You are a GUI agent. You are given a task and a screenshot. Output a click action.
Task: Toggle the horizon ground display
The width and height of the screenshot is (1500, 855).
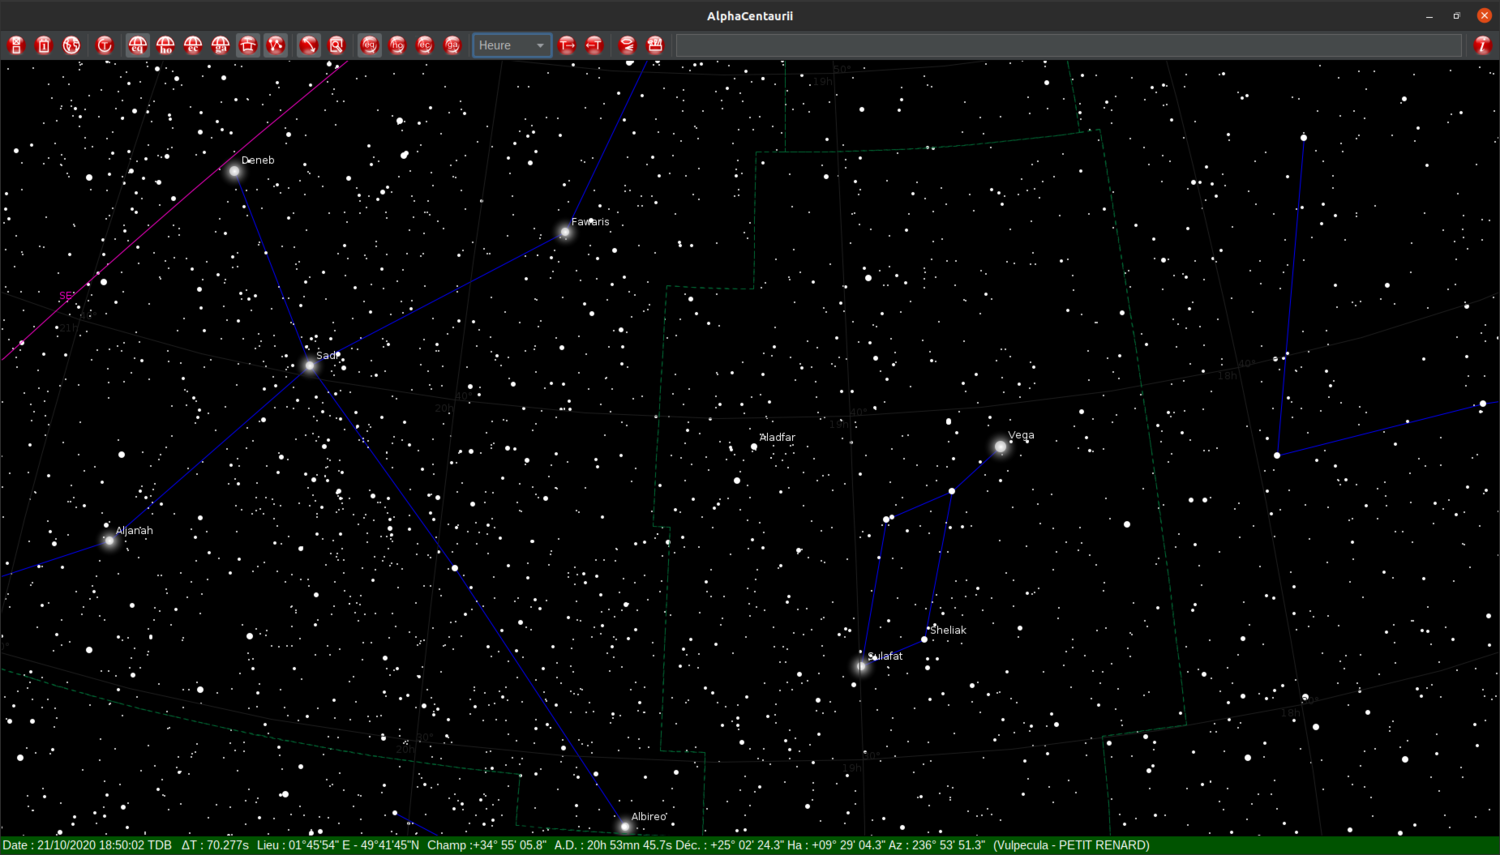[x=247, y=45]
